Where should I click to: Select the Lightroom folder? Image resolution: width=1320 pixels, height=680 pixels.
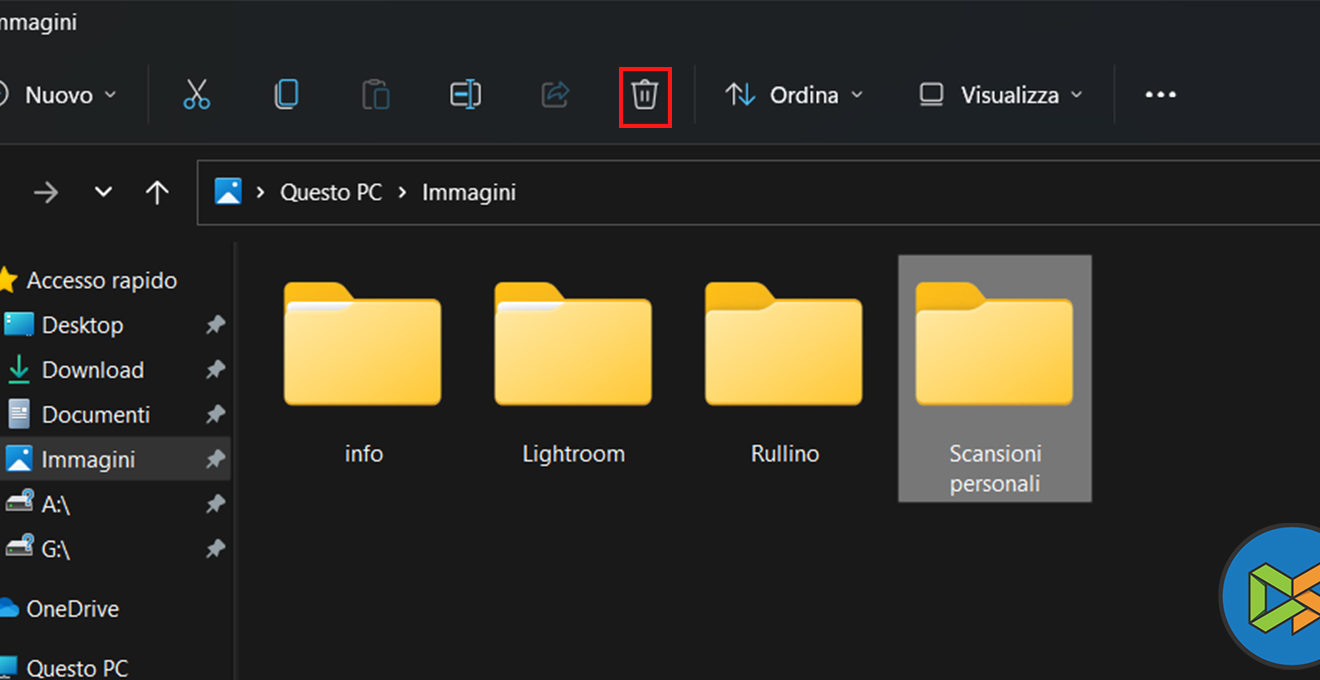[x=573, y=375]
